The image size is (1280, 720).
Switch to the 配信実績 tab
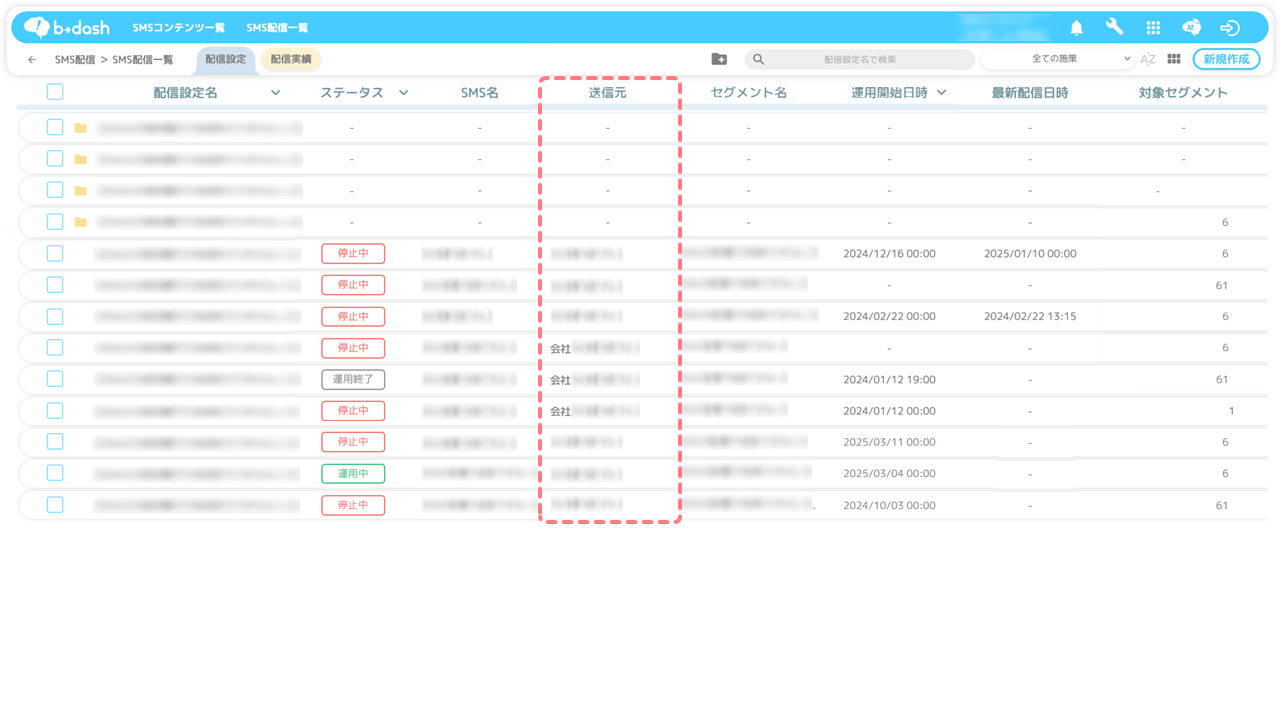click(291, 60)
